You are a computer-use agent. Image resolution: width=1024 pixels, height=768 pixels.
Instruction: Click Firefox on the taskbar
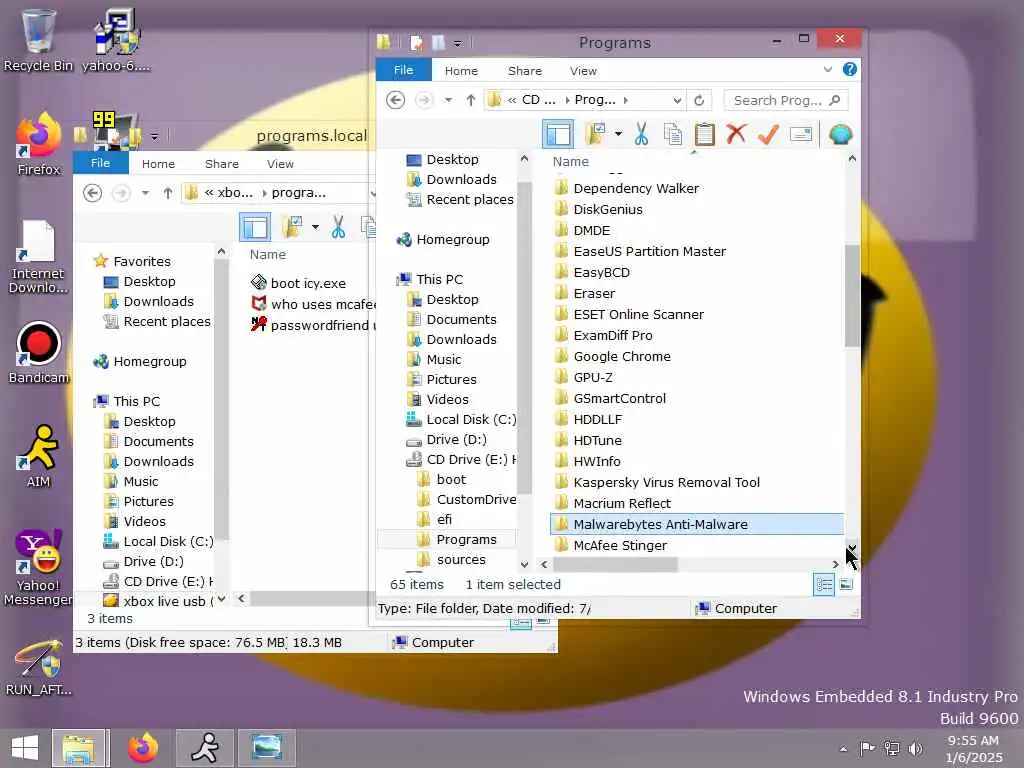[142, 748]
